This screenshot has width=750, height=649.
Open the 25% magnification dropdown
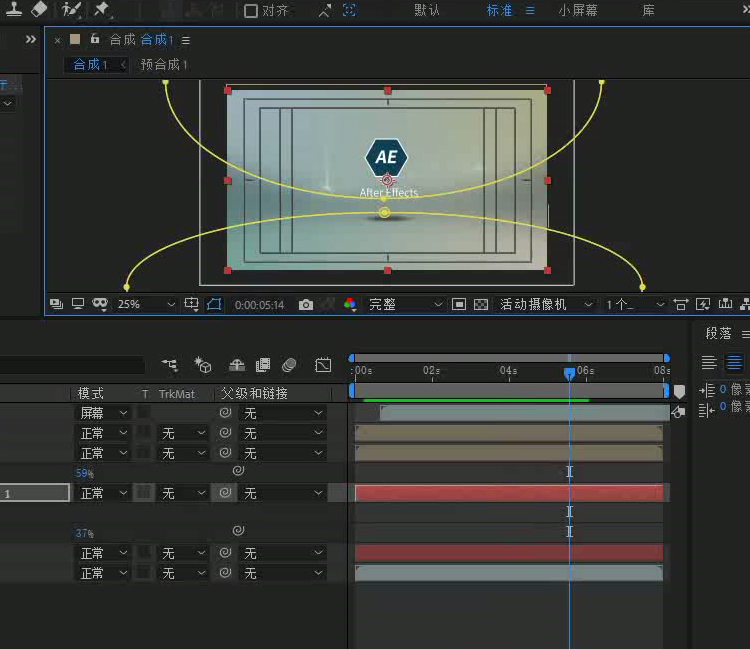pyautogui.click(x=146, y=304)
